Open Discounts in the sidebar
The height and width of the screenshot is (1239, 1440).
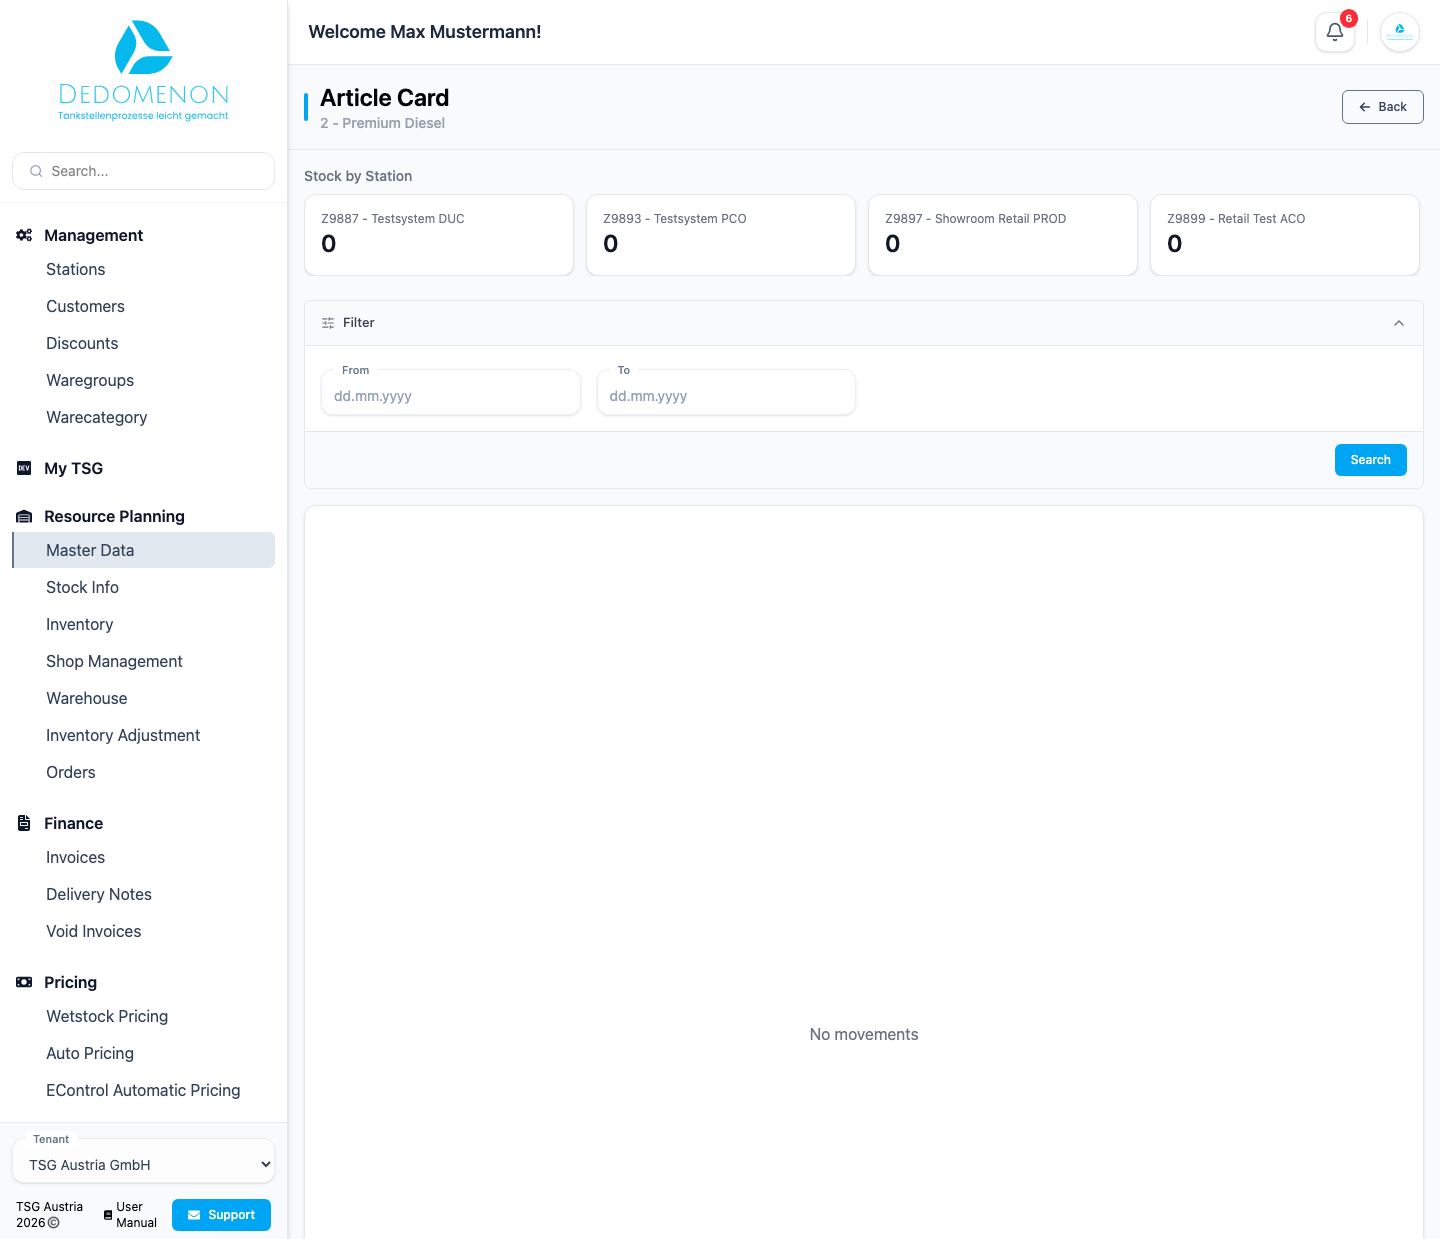tap(143, 343)
